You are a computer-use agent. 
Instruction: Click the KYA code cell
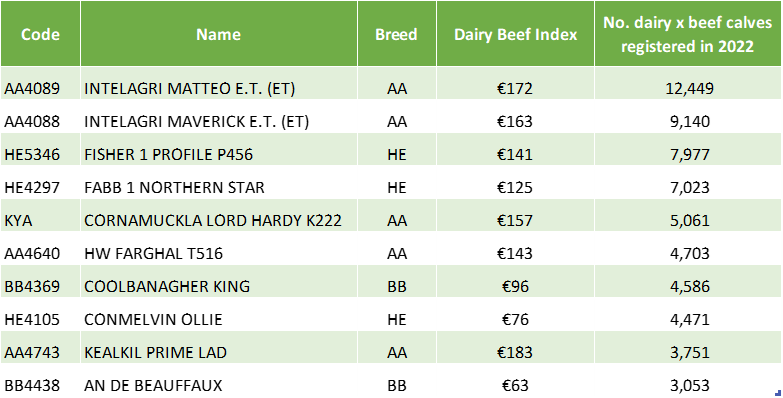click(40, 220)
